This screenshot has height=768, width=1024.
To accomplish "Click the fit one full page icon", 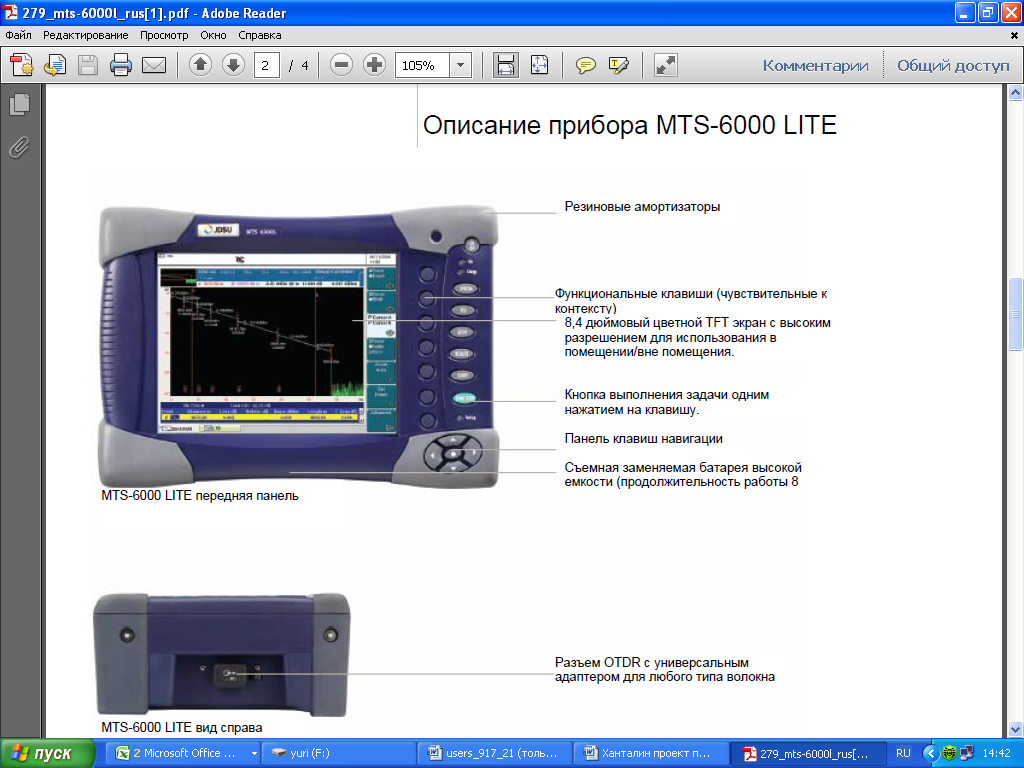I will pyautogui.click(x=539, y=65).
